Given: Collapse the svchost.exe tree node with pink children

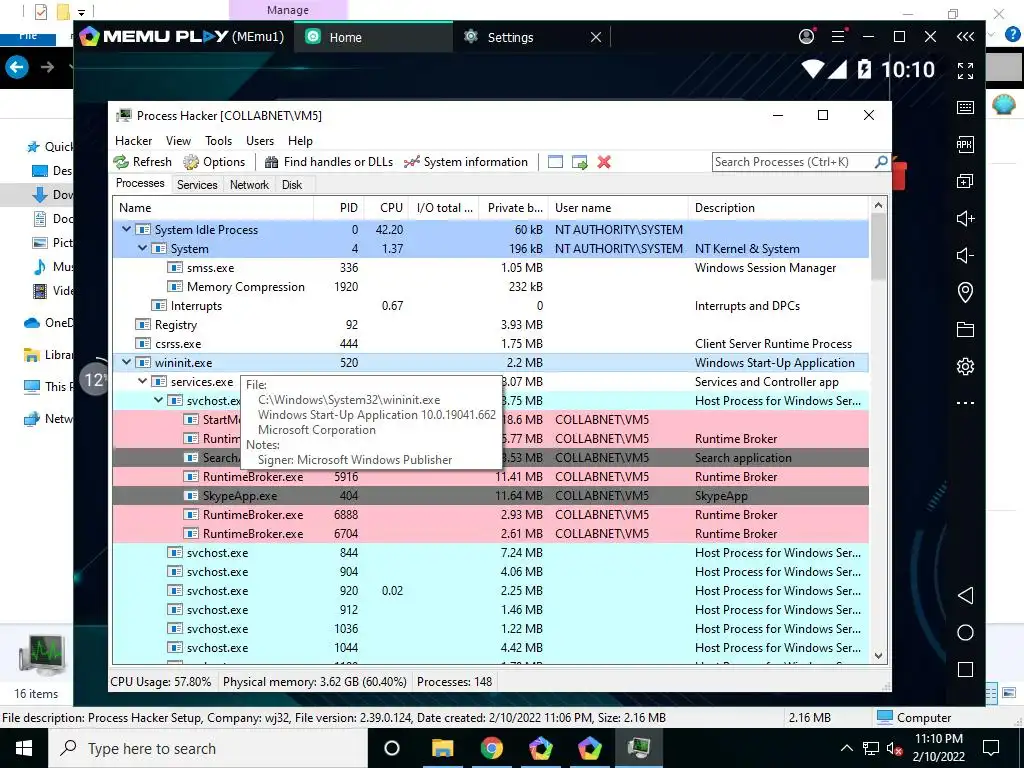Looking at the screenshot, I should (158, 400).
